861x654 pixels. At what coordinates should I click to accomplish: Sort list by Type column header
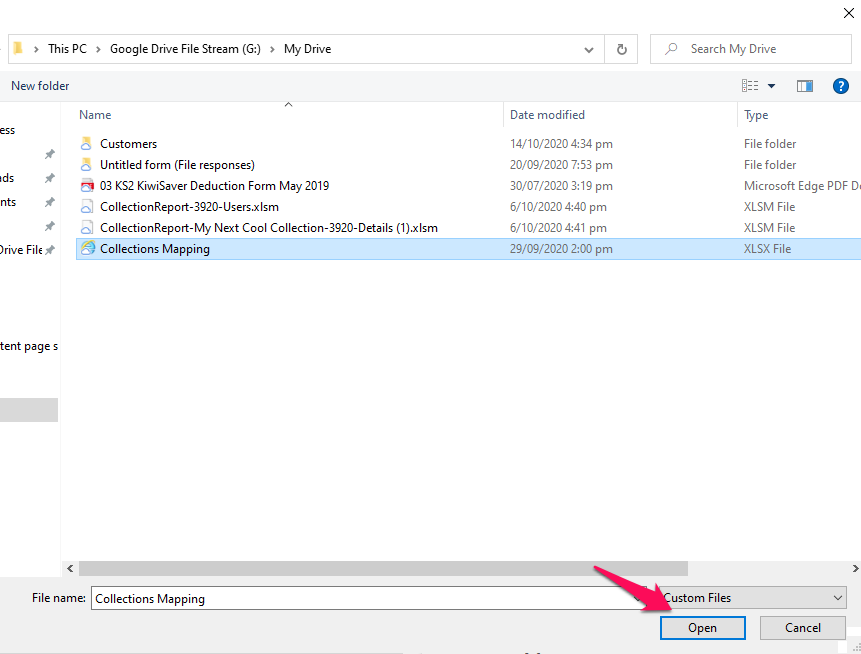tap(756, 115)
